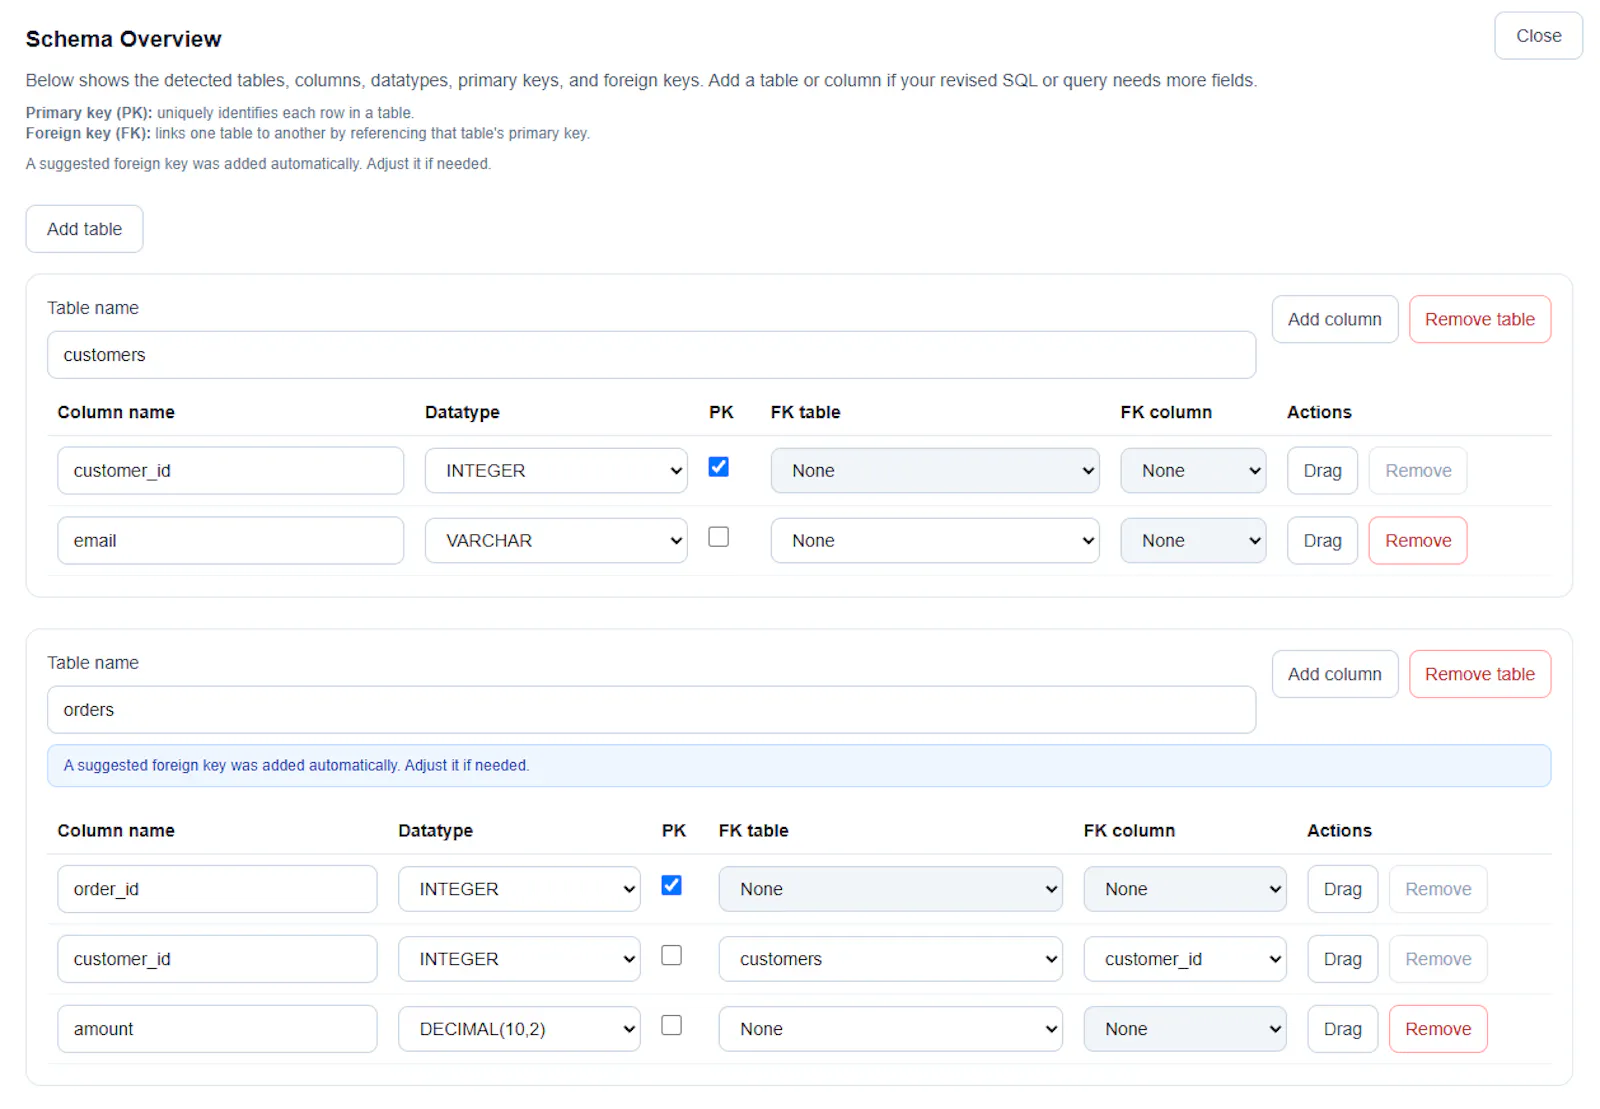Open FK table dropdown for amount column

tap(890, 1029)
